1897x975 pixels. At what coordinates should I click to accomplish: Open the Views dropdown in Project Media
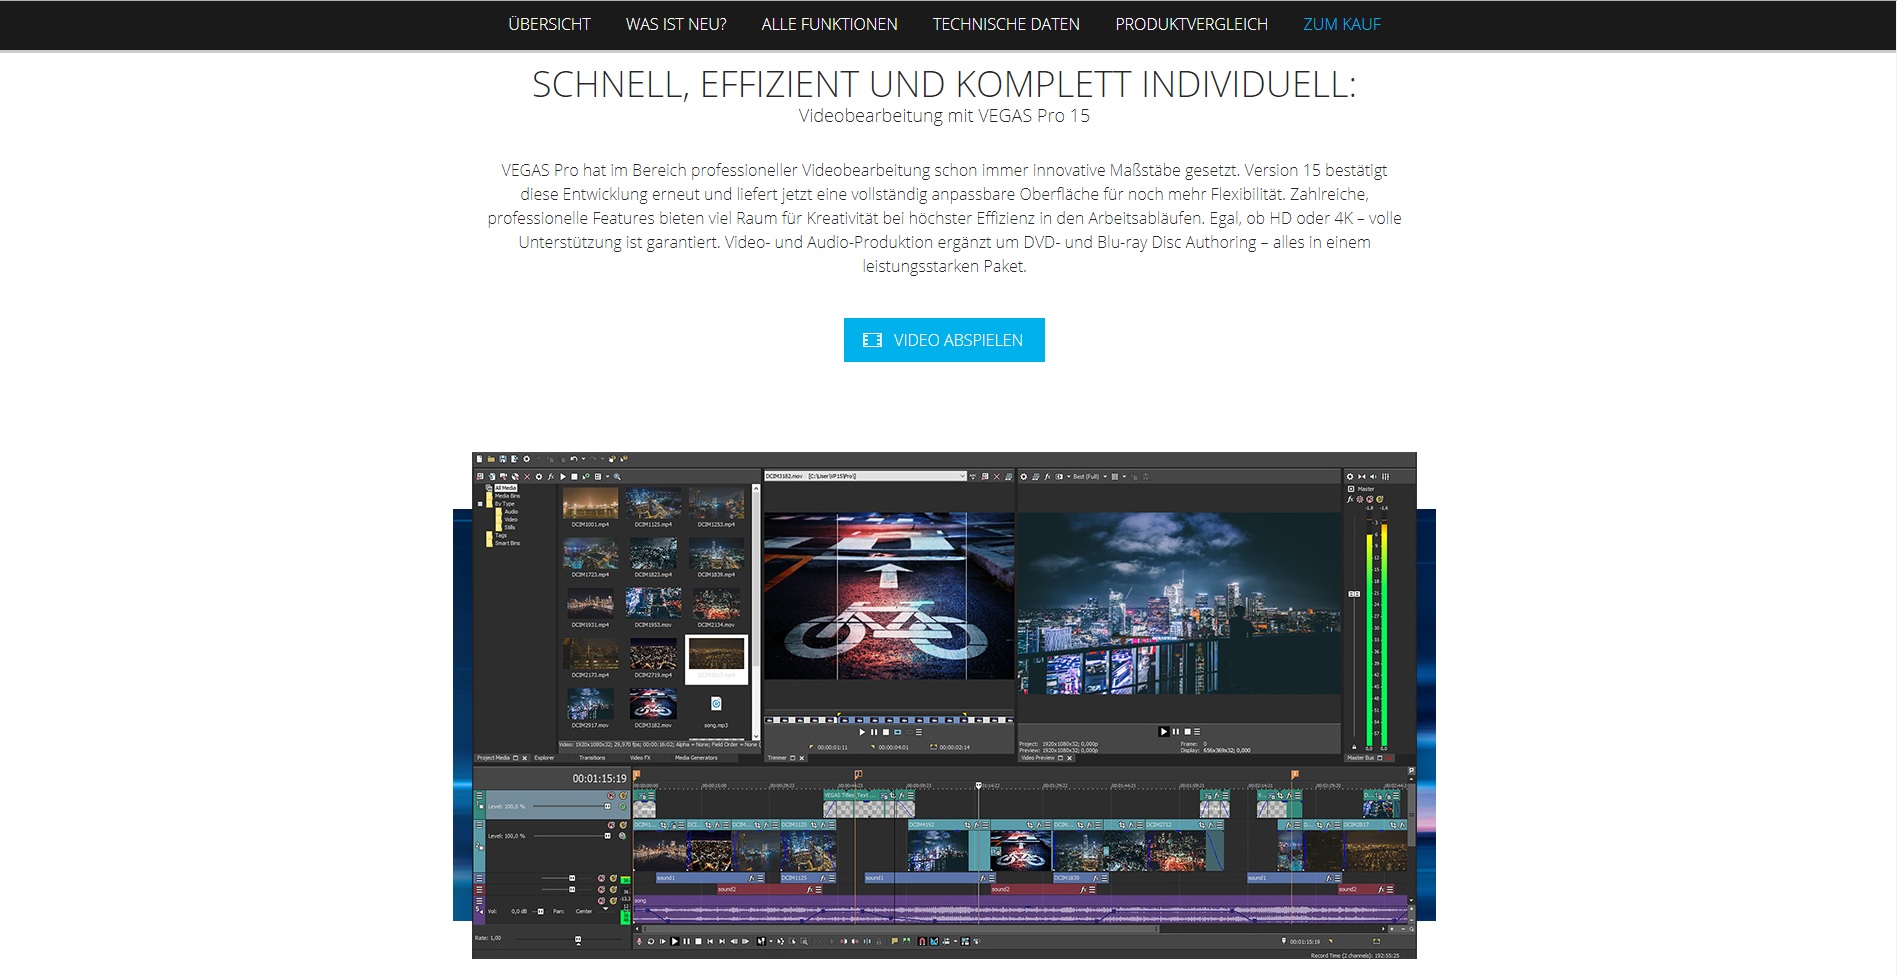tap(608, 477)
